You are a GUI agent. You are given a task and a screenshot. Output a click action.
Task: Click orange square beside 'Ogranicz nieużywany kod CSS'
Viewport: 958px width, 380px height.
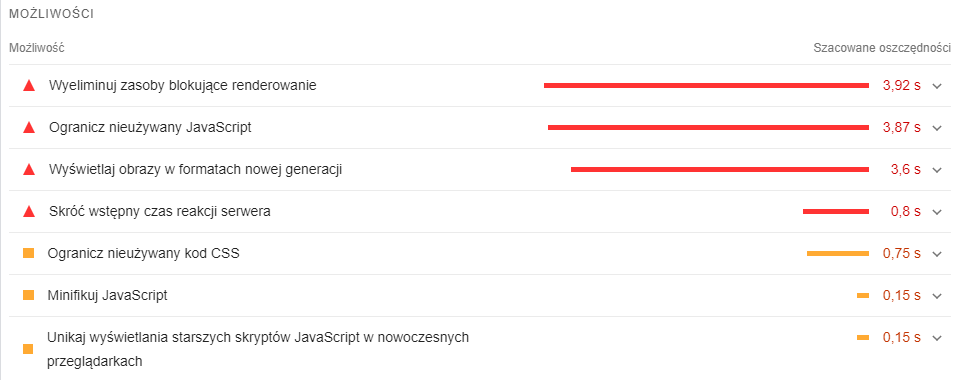click(28, 253)
